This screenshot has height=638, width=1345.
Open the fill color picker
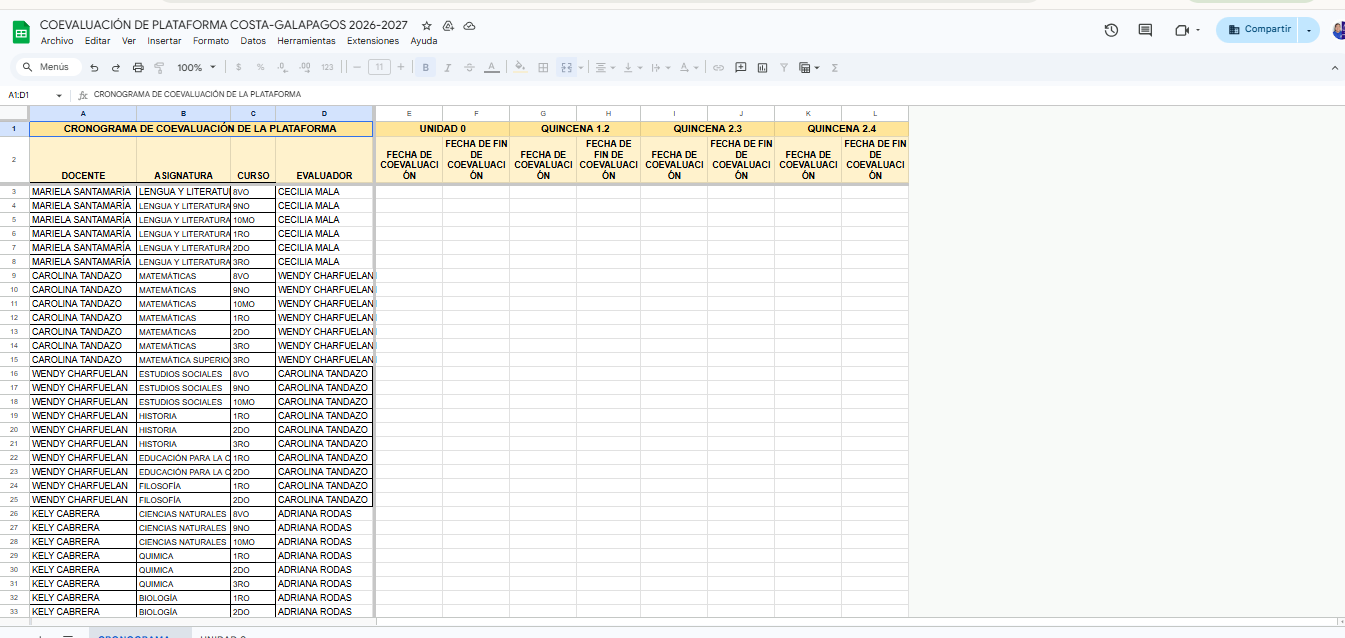click(519, 68)
